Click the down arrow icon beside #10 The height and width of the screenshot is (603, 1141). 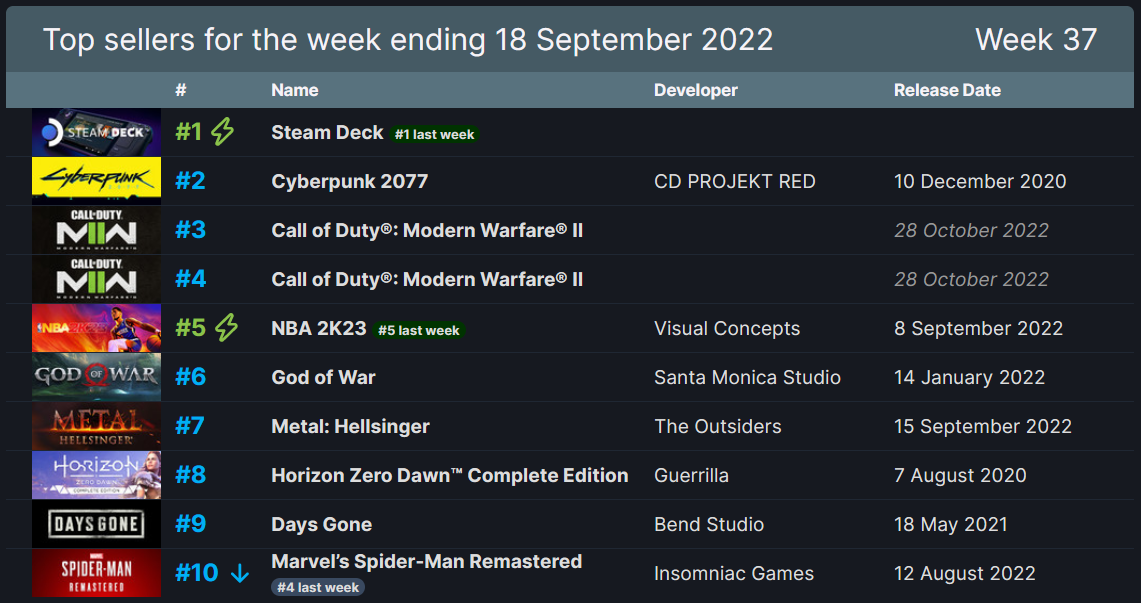click(239, 574)
